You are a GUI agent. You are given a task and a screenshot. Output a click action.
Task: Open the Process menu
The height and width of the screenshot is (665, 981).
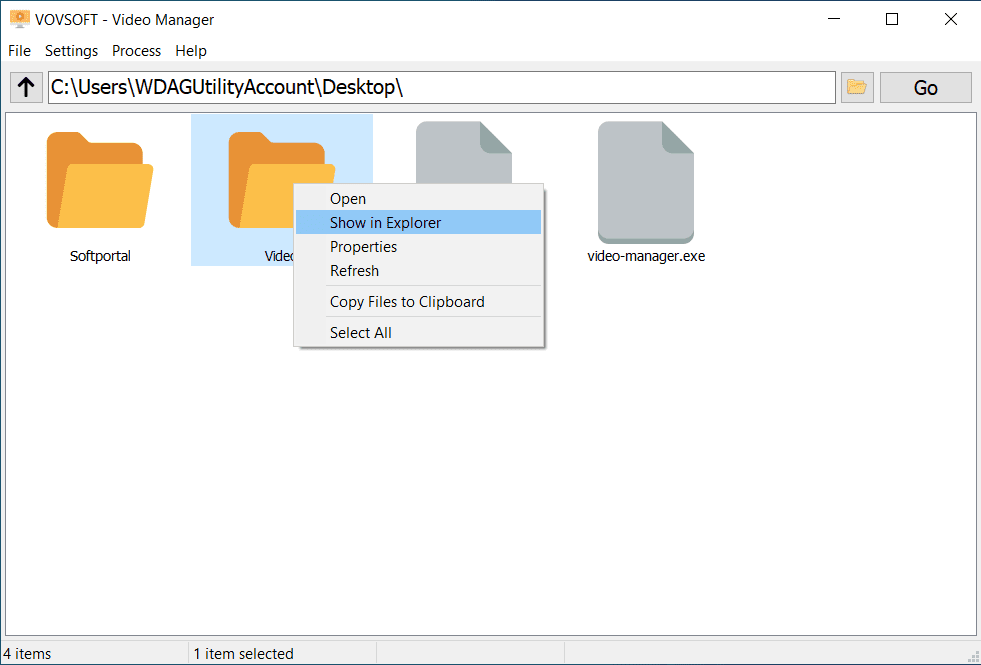[x=136, y=51]
